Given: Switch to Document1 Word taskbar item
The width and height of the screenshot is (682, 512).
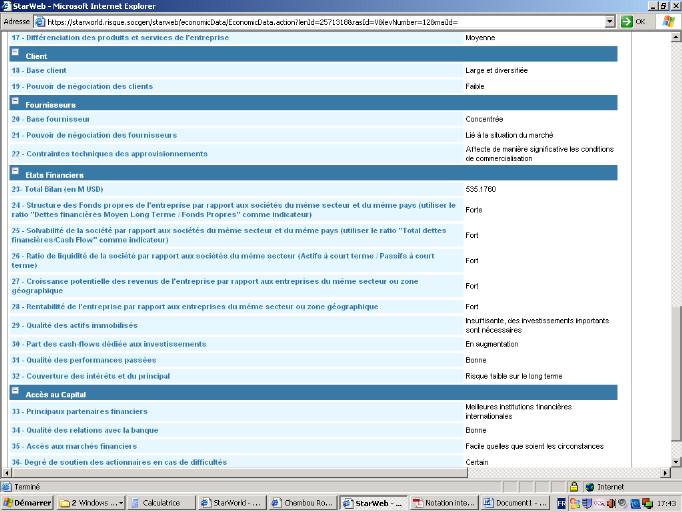Looking at the screenshot, I should [x=515, y=503].
